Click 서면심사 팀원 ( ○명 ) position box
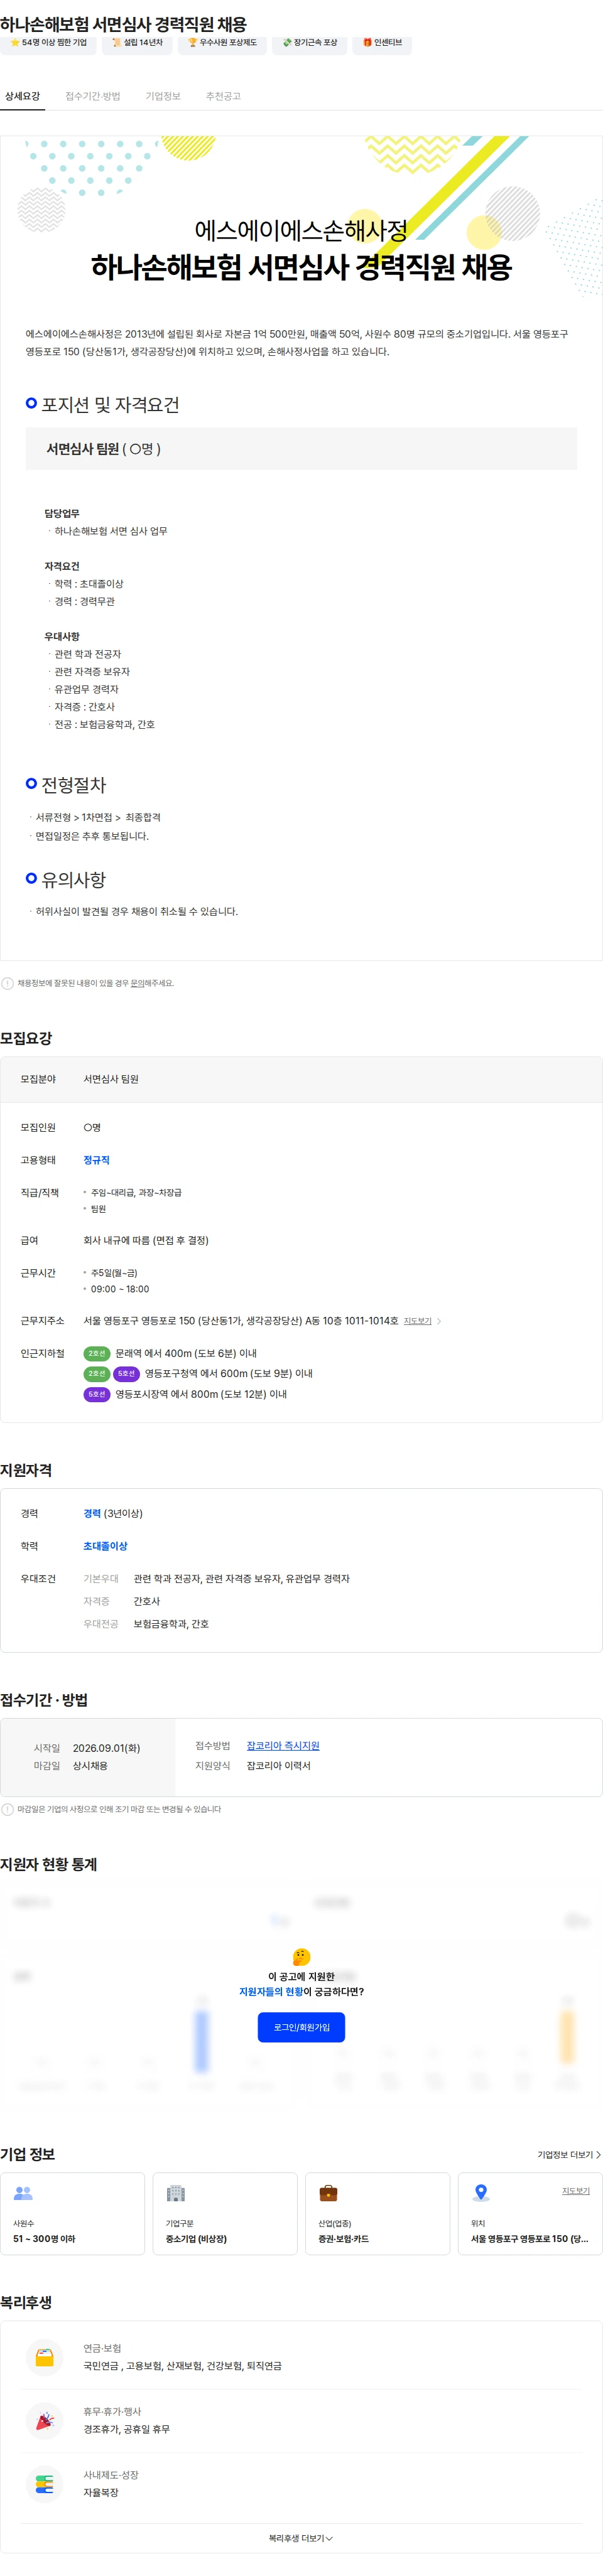The height and width of the screenshot is (2576, 603). click(301, 449)
